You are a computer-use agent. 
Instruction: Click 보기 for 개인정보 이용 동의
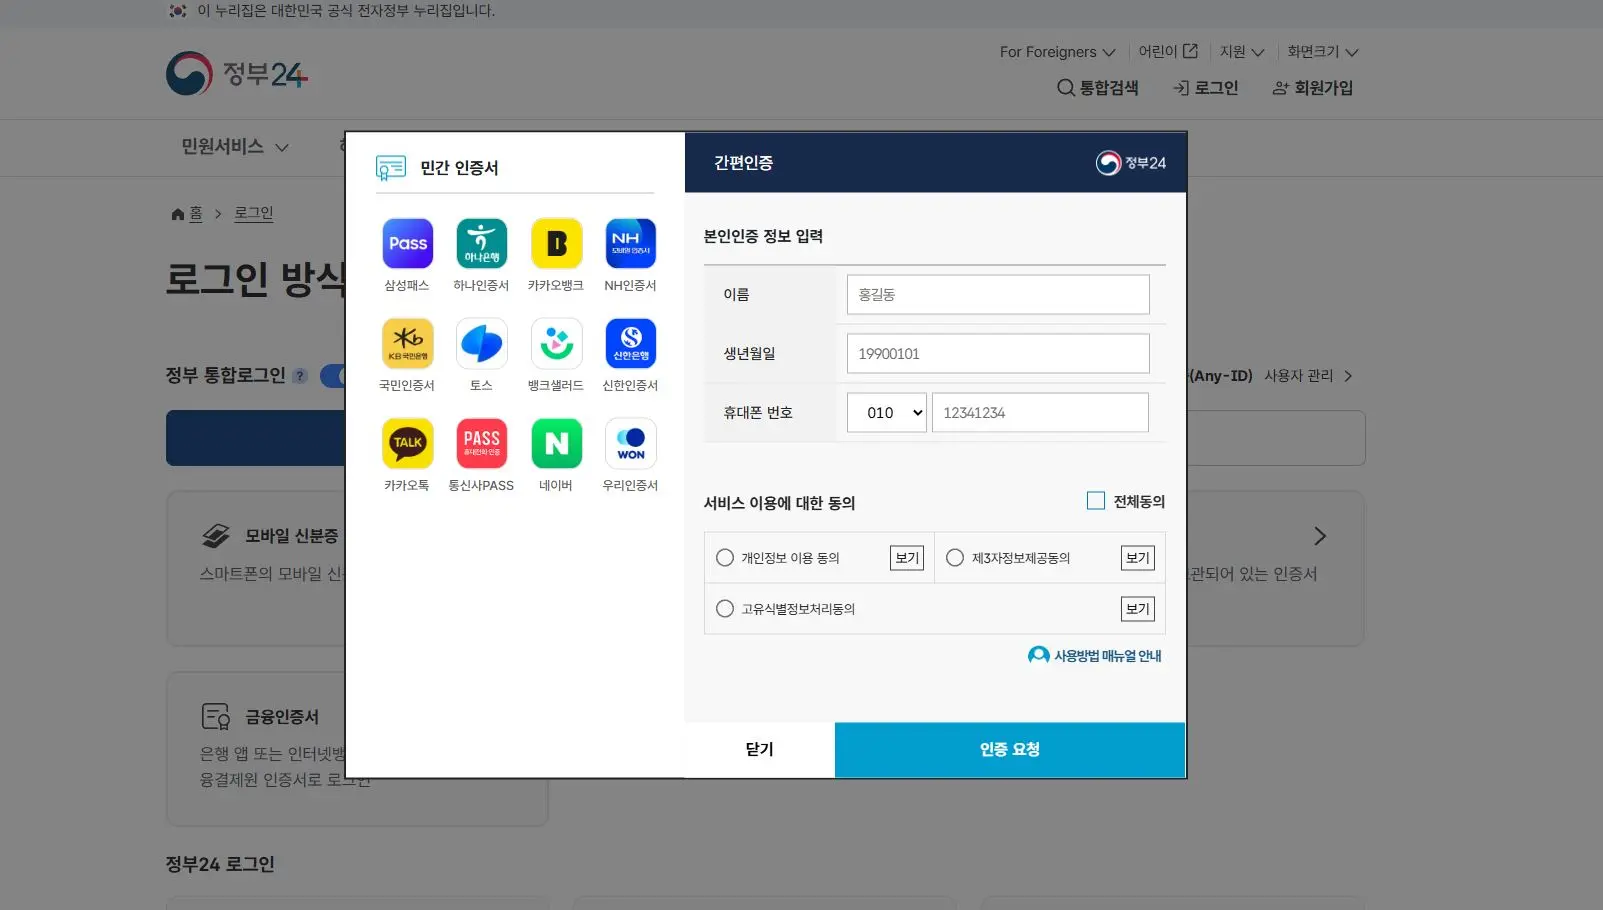pyautogui.click(x=907, y=558)
